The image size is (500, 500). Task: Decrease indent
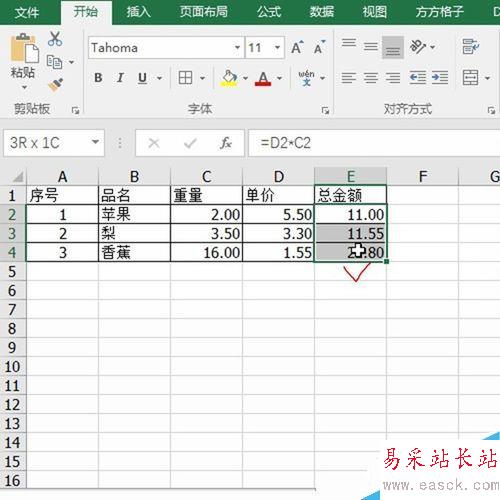coord(418,78)
